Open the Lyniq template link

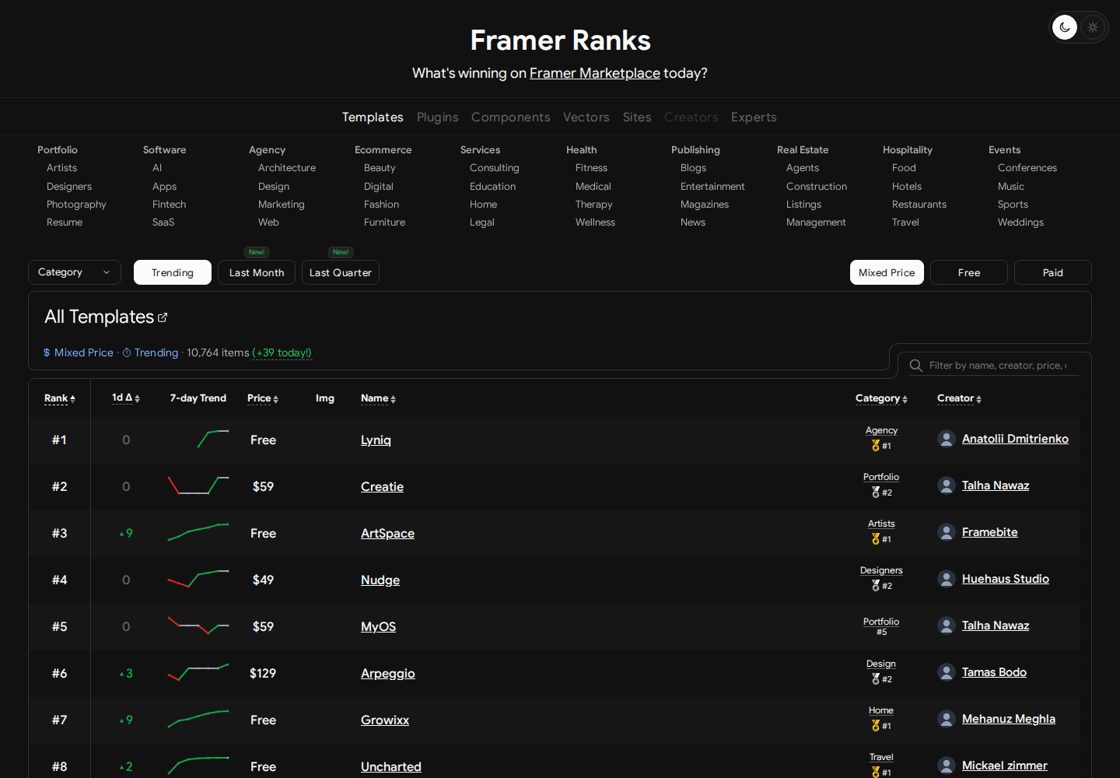tap(376, 440)
